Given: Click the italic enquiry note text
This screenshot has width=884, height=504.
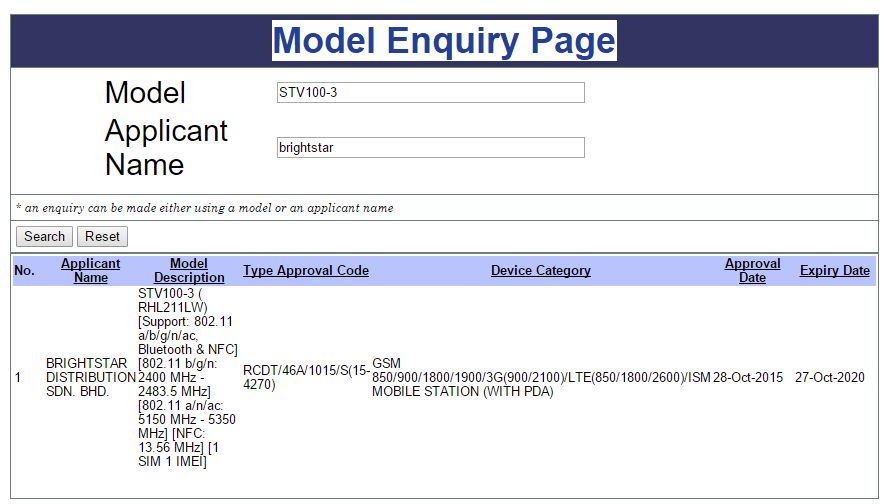Looking at the screenshot, I should click(x=205, y=208).
